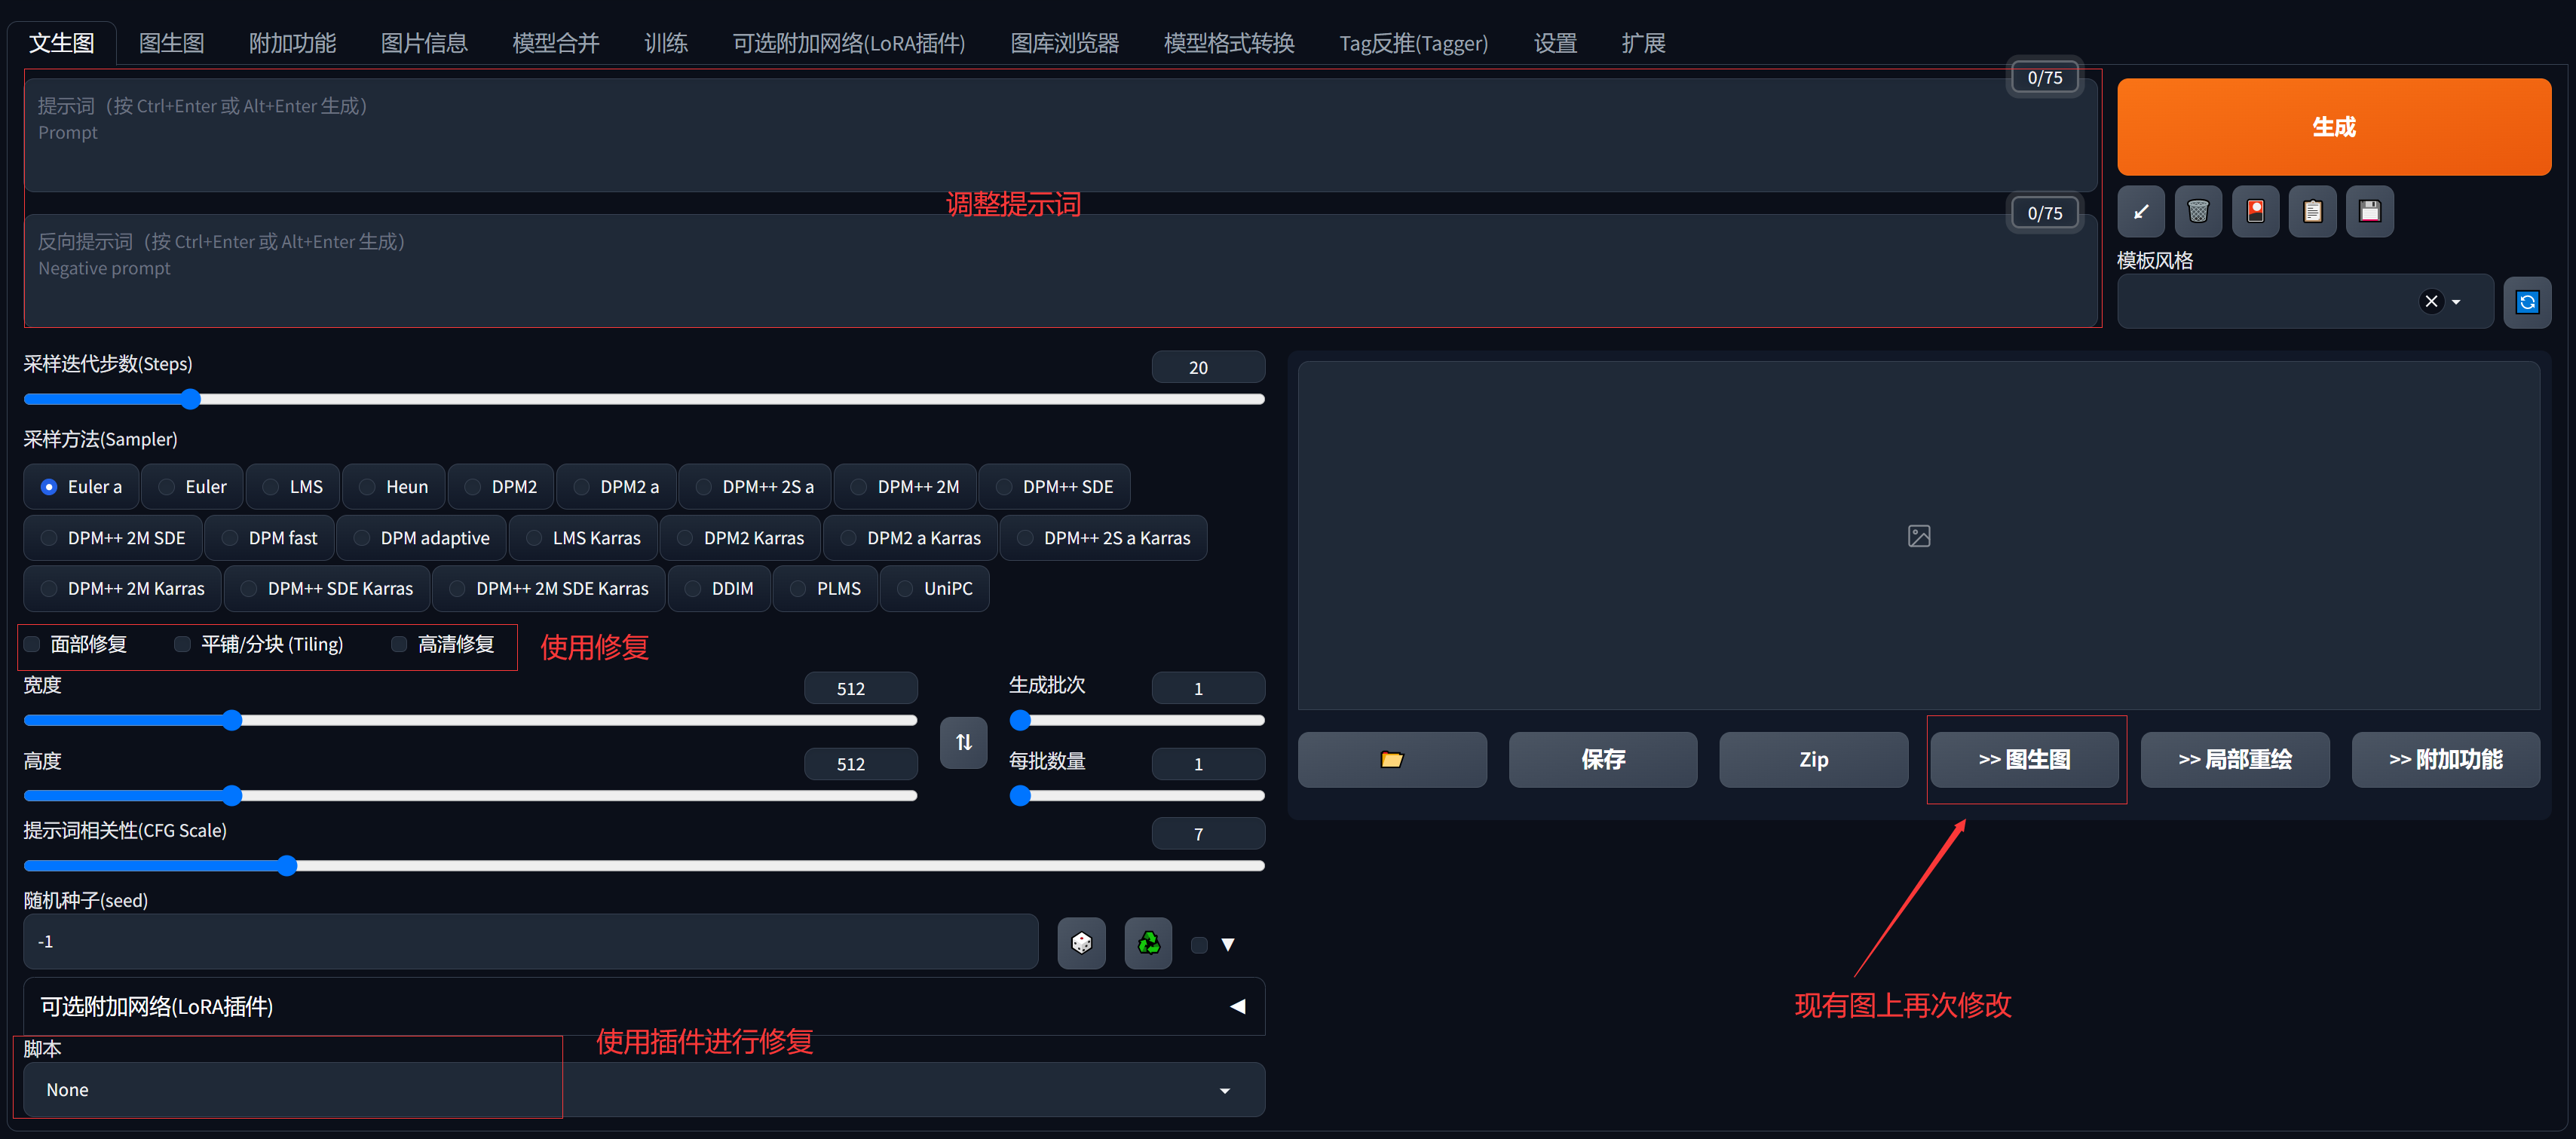Screen dimensions: 2576x1139
Task: Select the DDIM sampler
Action: pos(719,589)
